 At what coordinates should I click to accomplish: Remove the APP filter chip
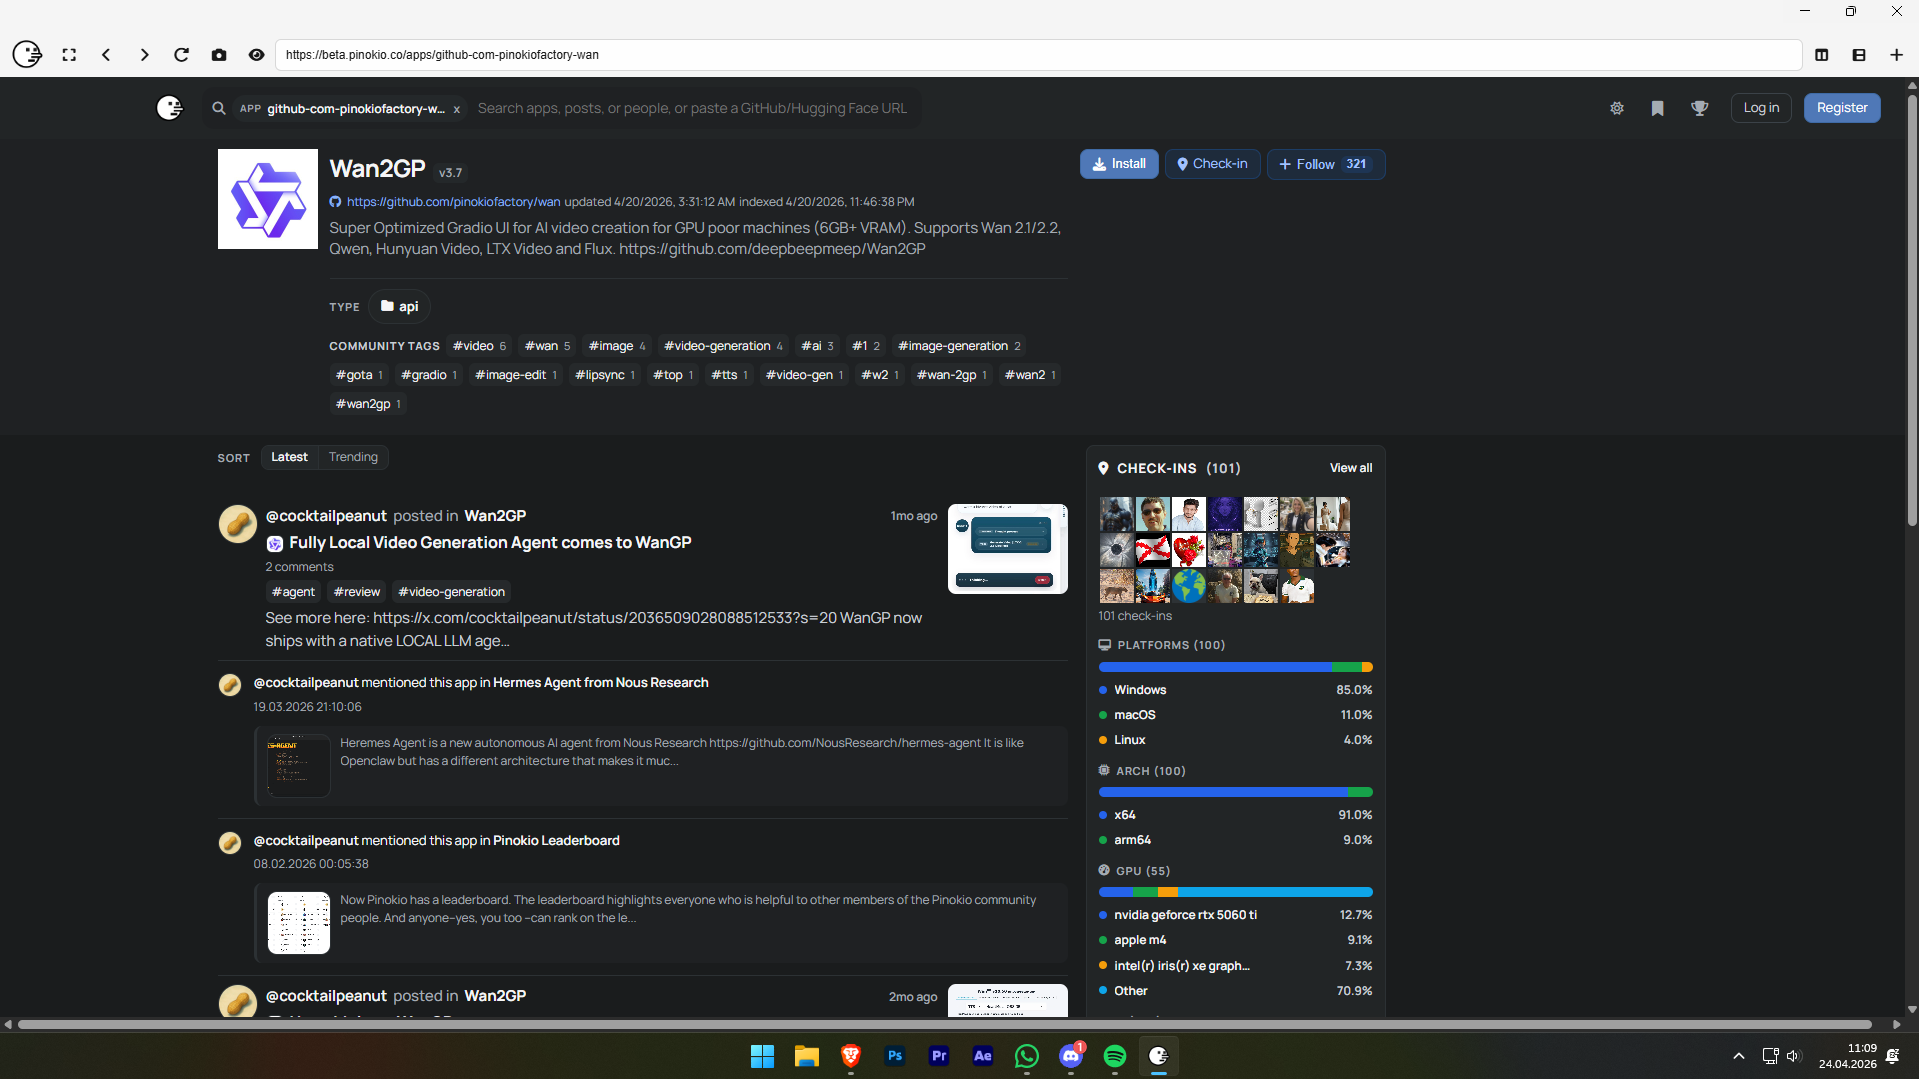click(457, 109)
